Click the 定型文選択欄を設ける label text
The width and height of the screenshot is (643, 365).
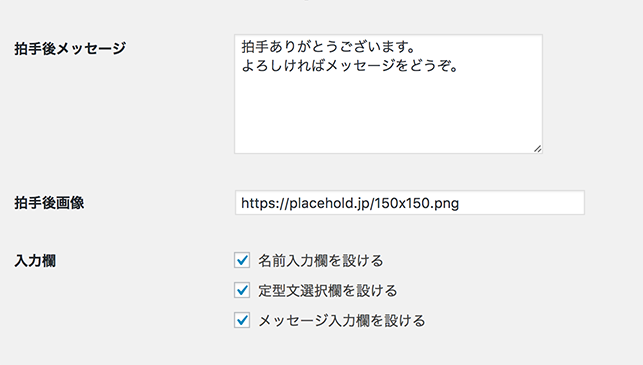pos(328,290)
